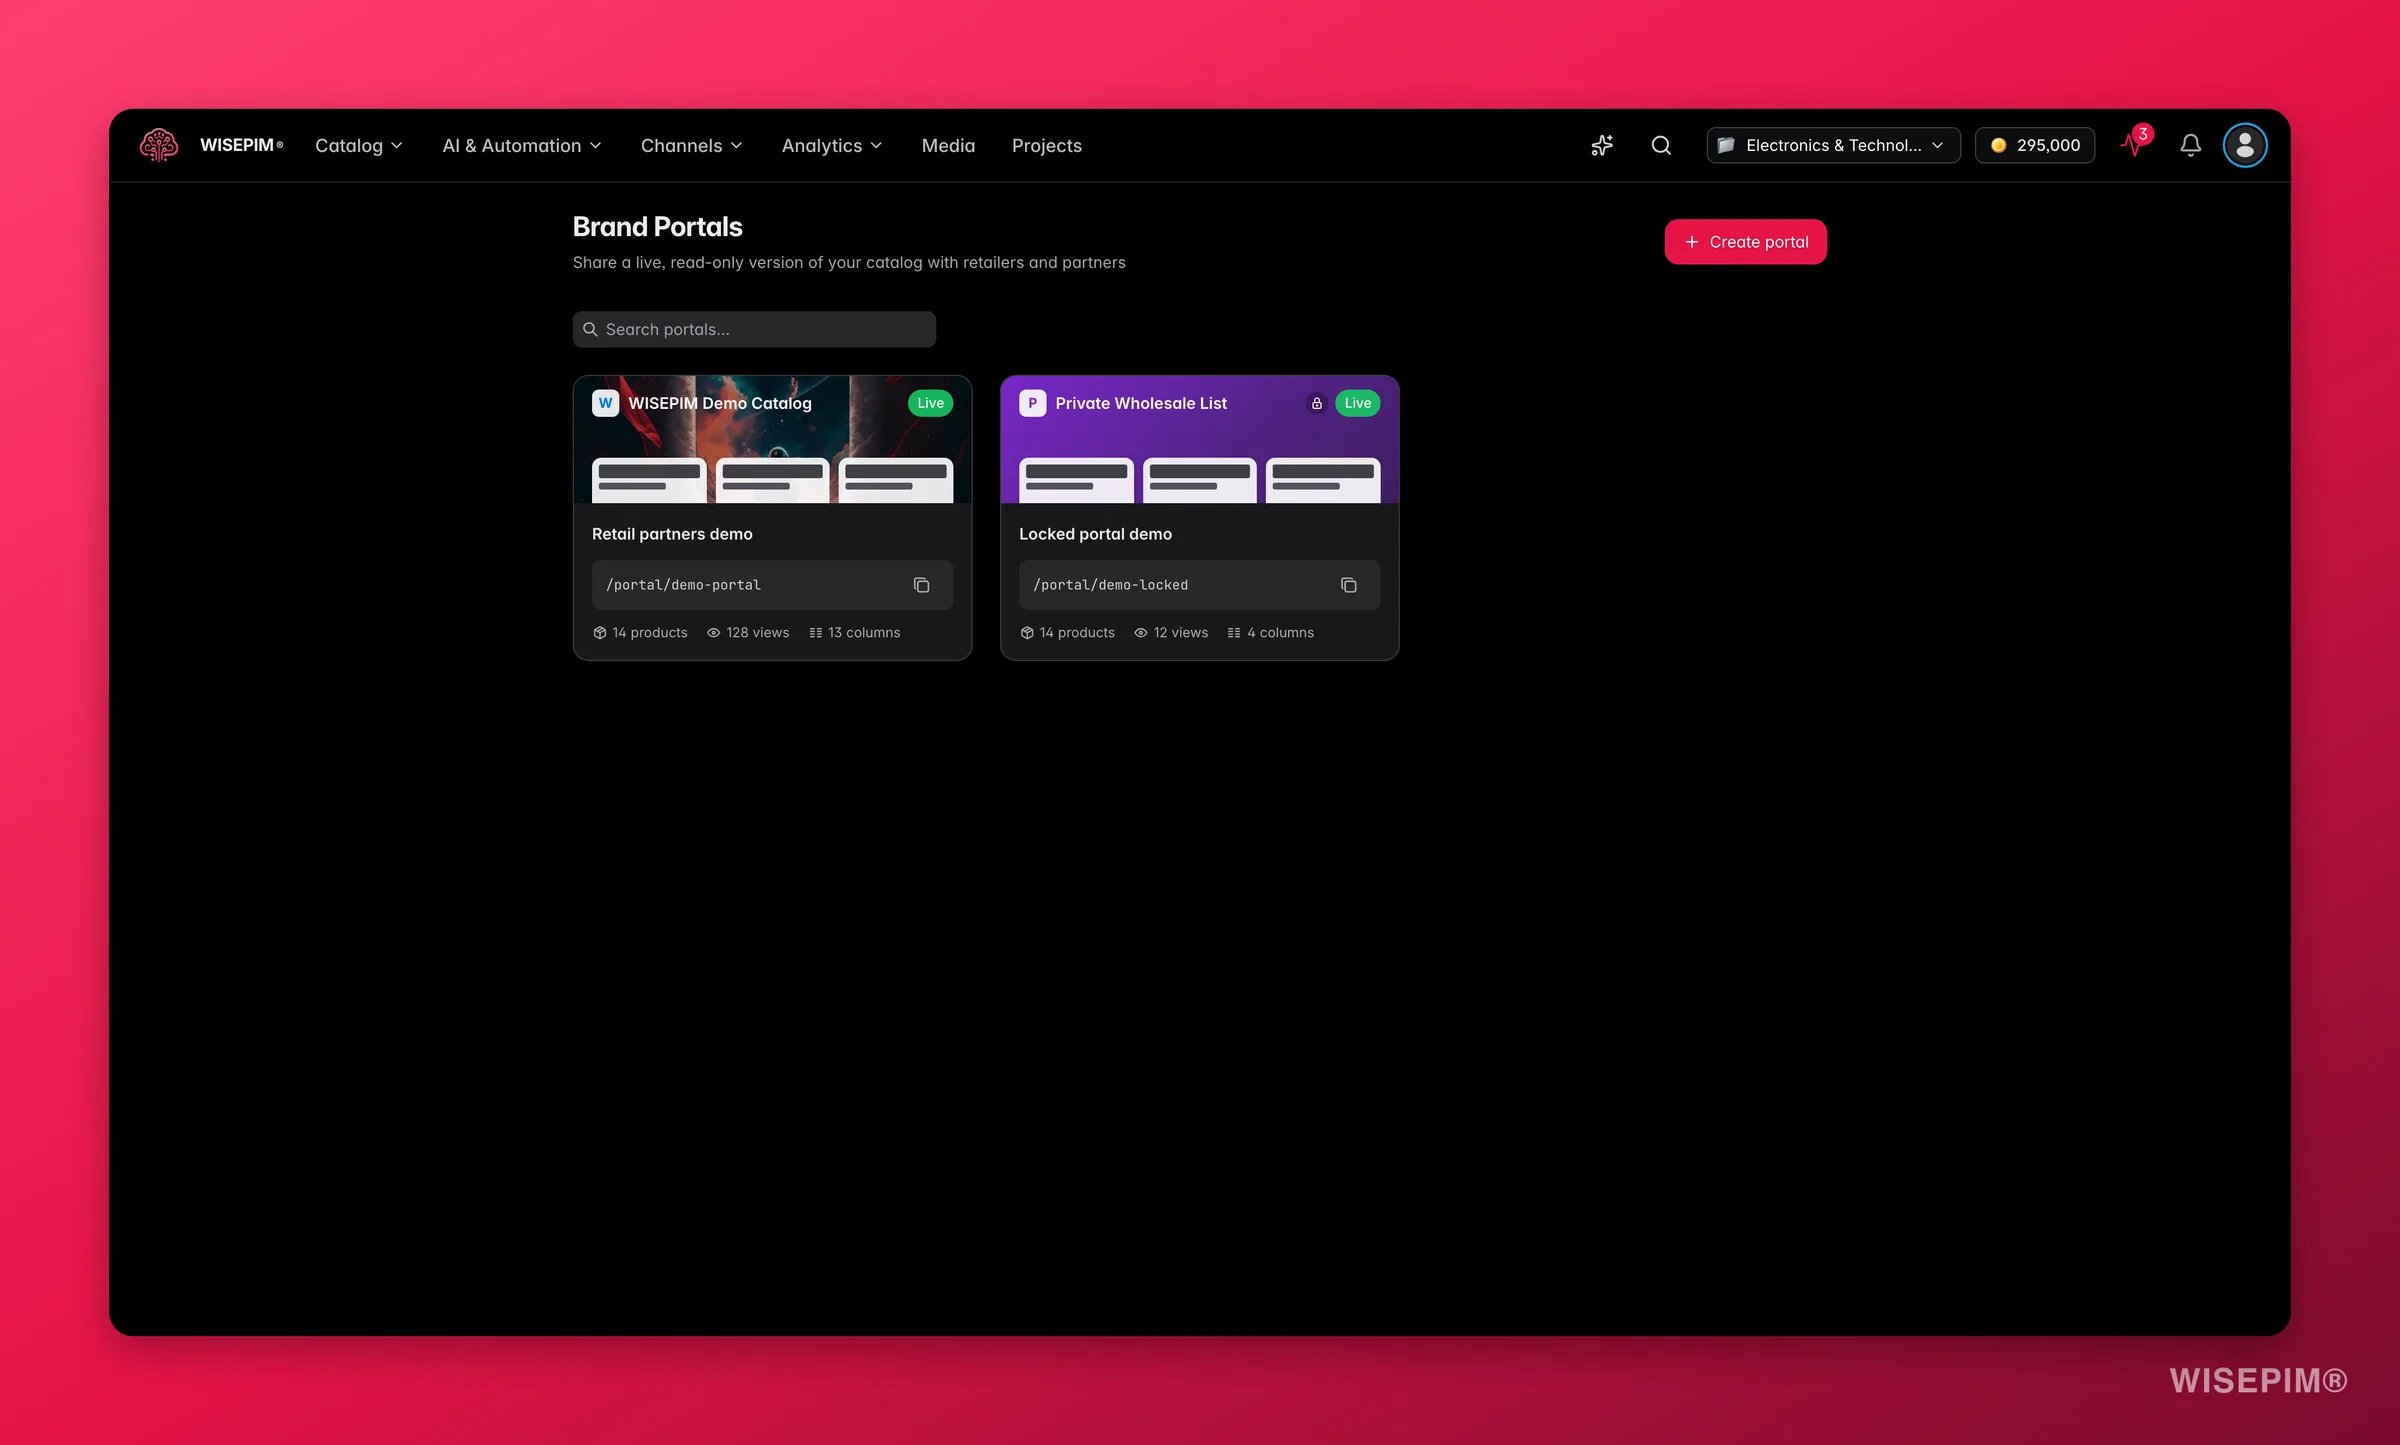
Task: Click box icon on Locked portal demo card
Action: [1027, 633]
